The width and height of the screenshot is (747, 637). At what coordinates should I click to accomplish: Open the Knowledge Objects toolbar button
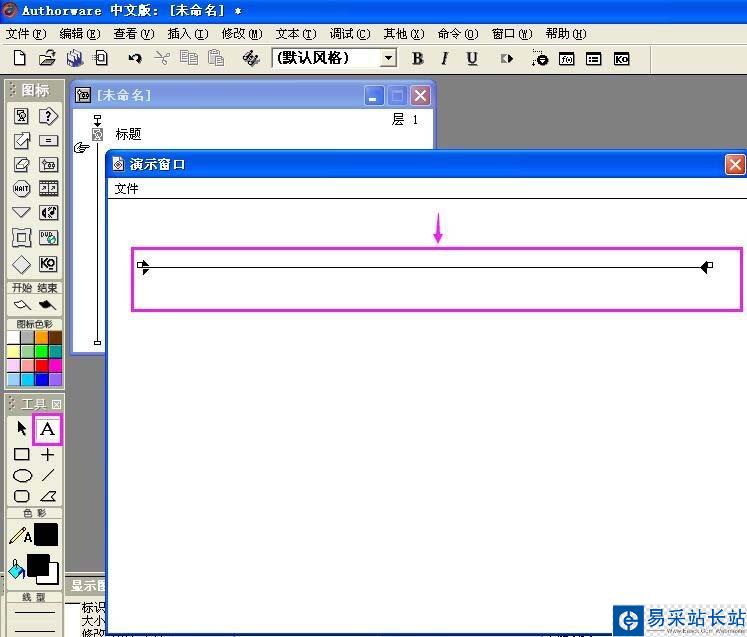[x=621, y=59]
